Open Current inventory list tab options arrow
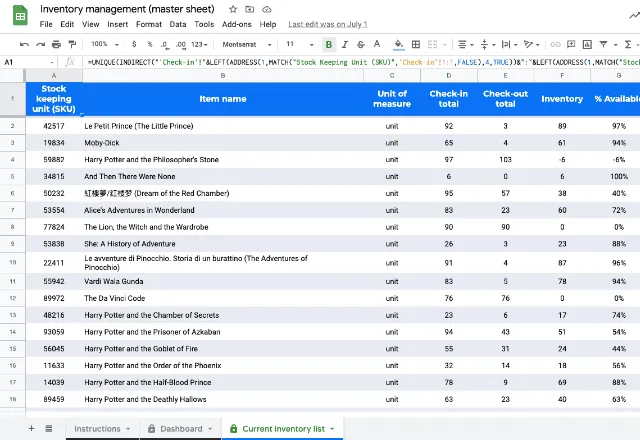 coord(332,429)
